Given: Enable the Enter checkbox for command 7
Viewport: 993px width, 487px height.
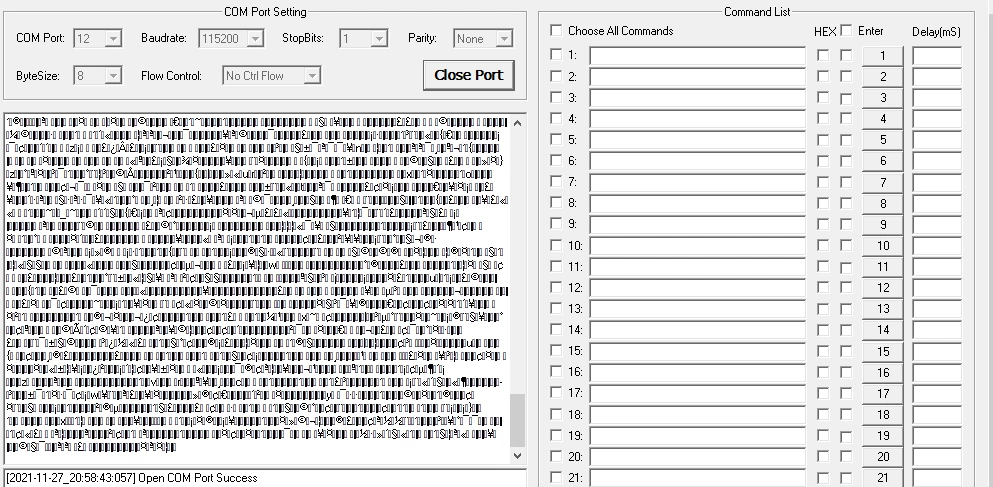Looking at the screenshot, I should tap(846, 182).
